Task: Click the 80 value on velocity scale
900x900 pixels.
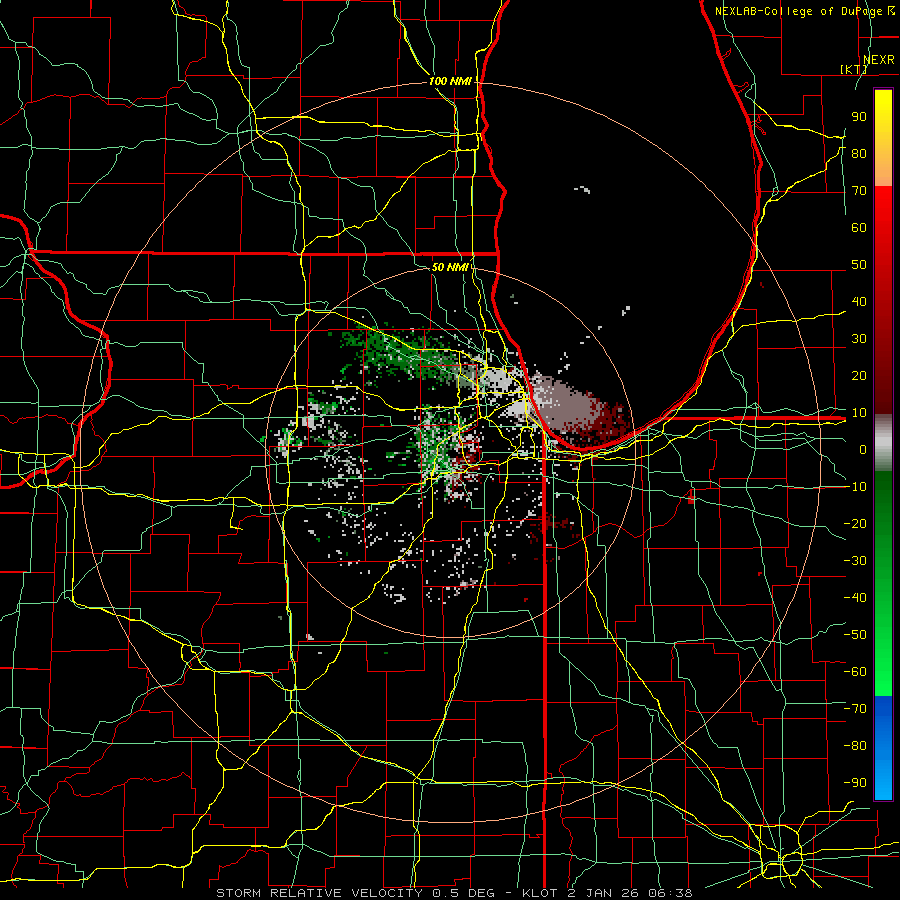Action: 859,154
